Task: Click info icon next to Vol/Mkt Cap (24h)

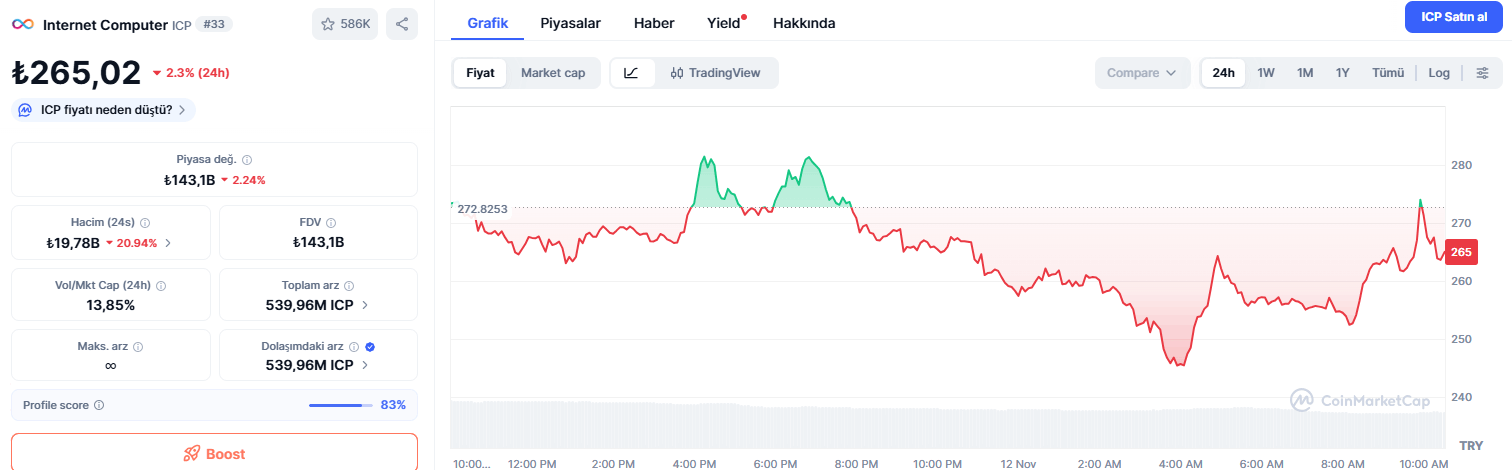Action: tap(161, 286)
